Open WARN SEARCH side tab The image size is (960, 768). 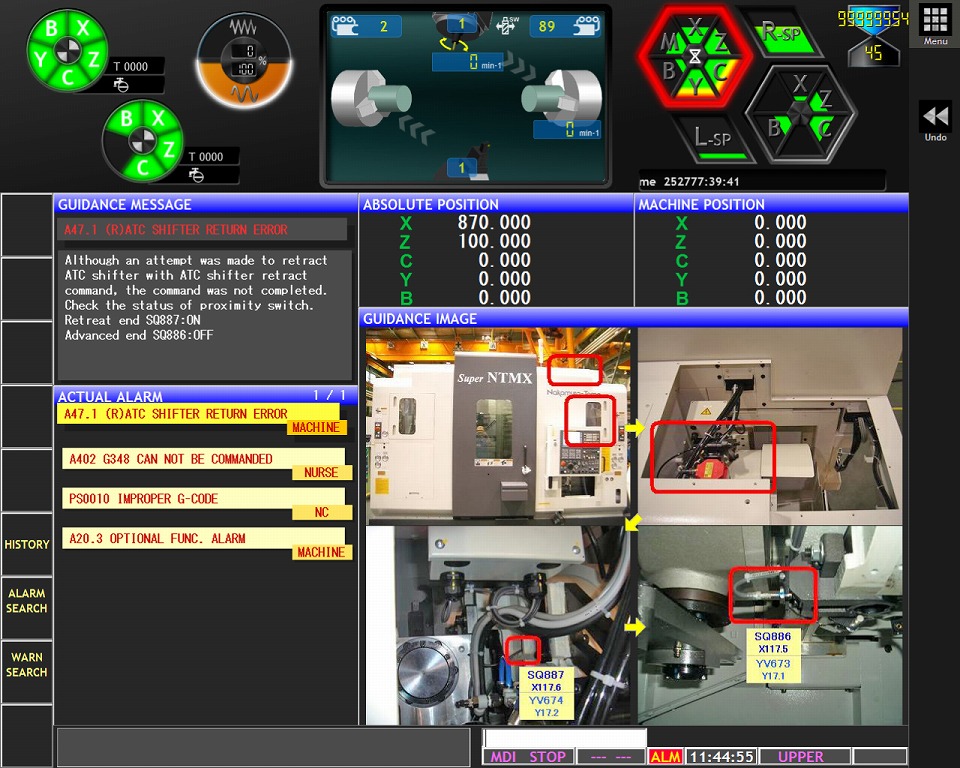27,665
